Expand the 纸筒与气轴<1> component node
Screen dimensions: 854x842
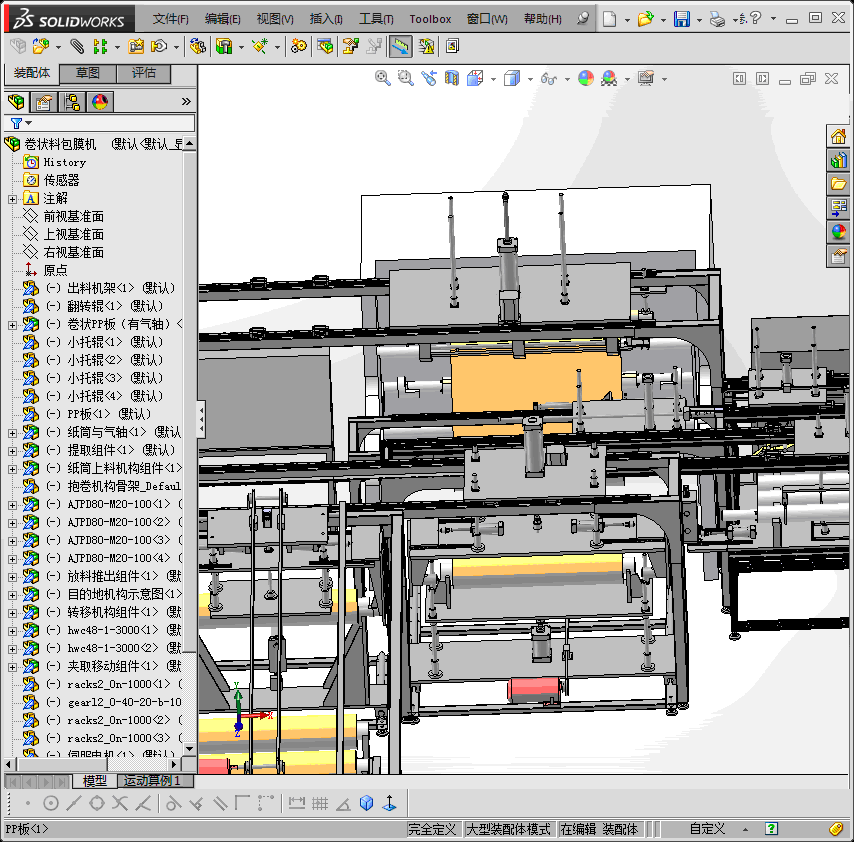[12, 432]
